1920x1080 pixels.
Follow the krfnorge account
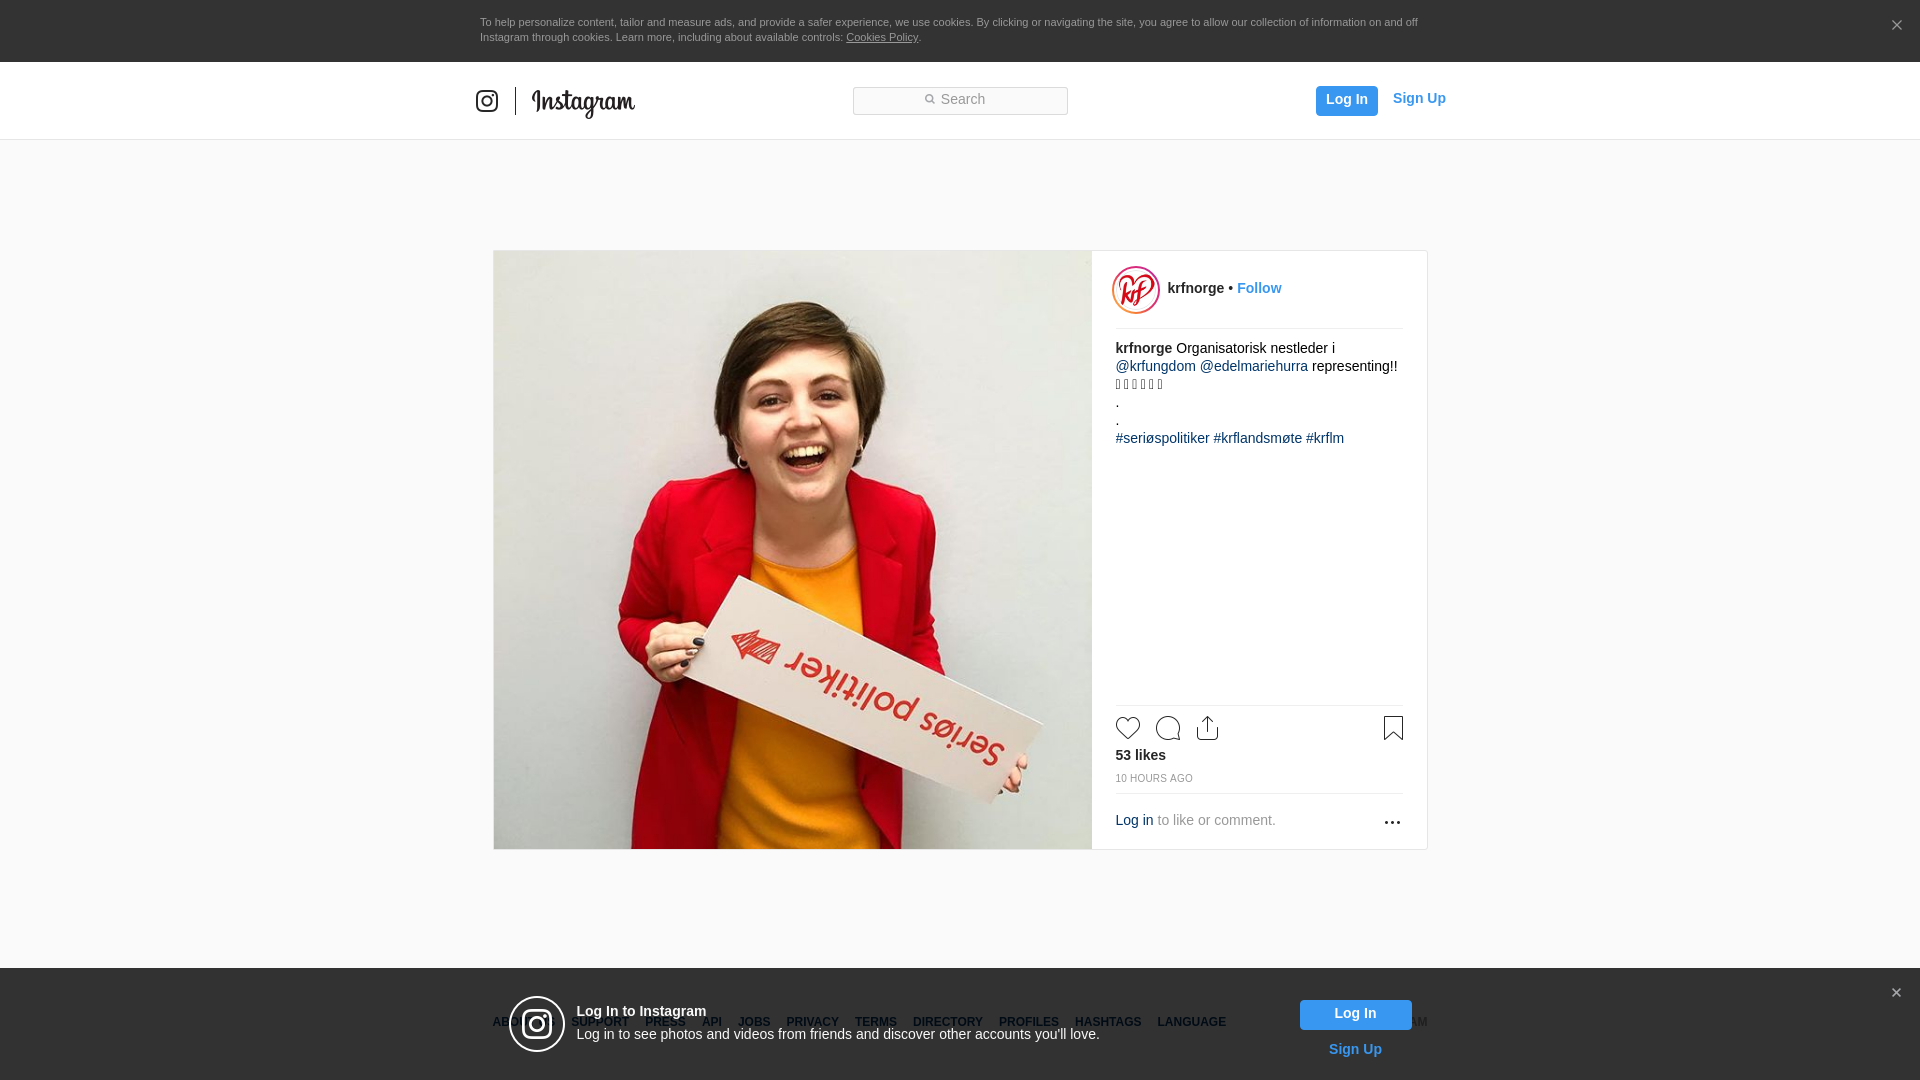(1259, 288)
